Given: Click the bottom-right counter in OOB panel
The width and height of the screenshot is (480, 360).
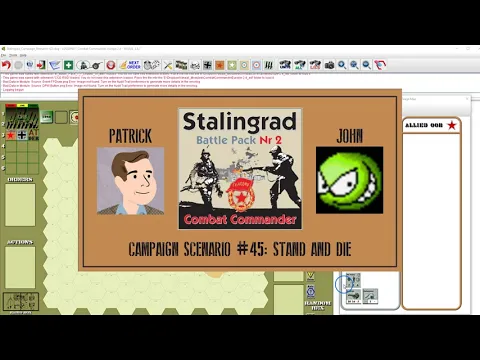Looking at the screenshot, I should (370, 296).
